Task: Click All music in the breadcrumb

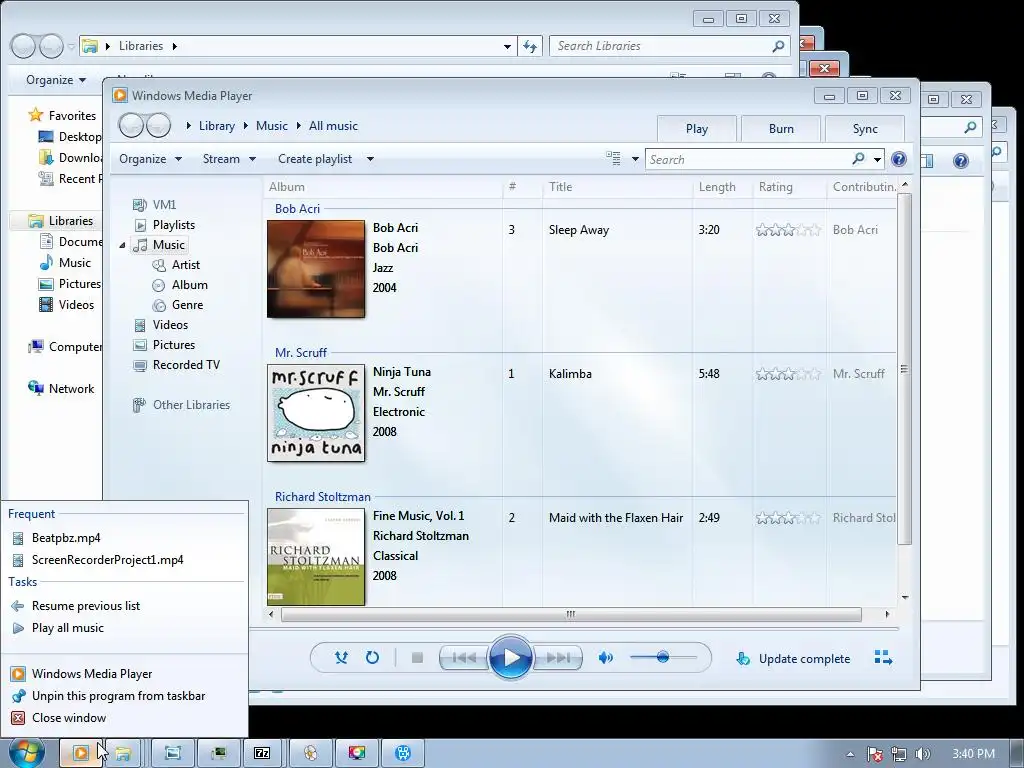Action: coord(333,126)
